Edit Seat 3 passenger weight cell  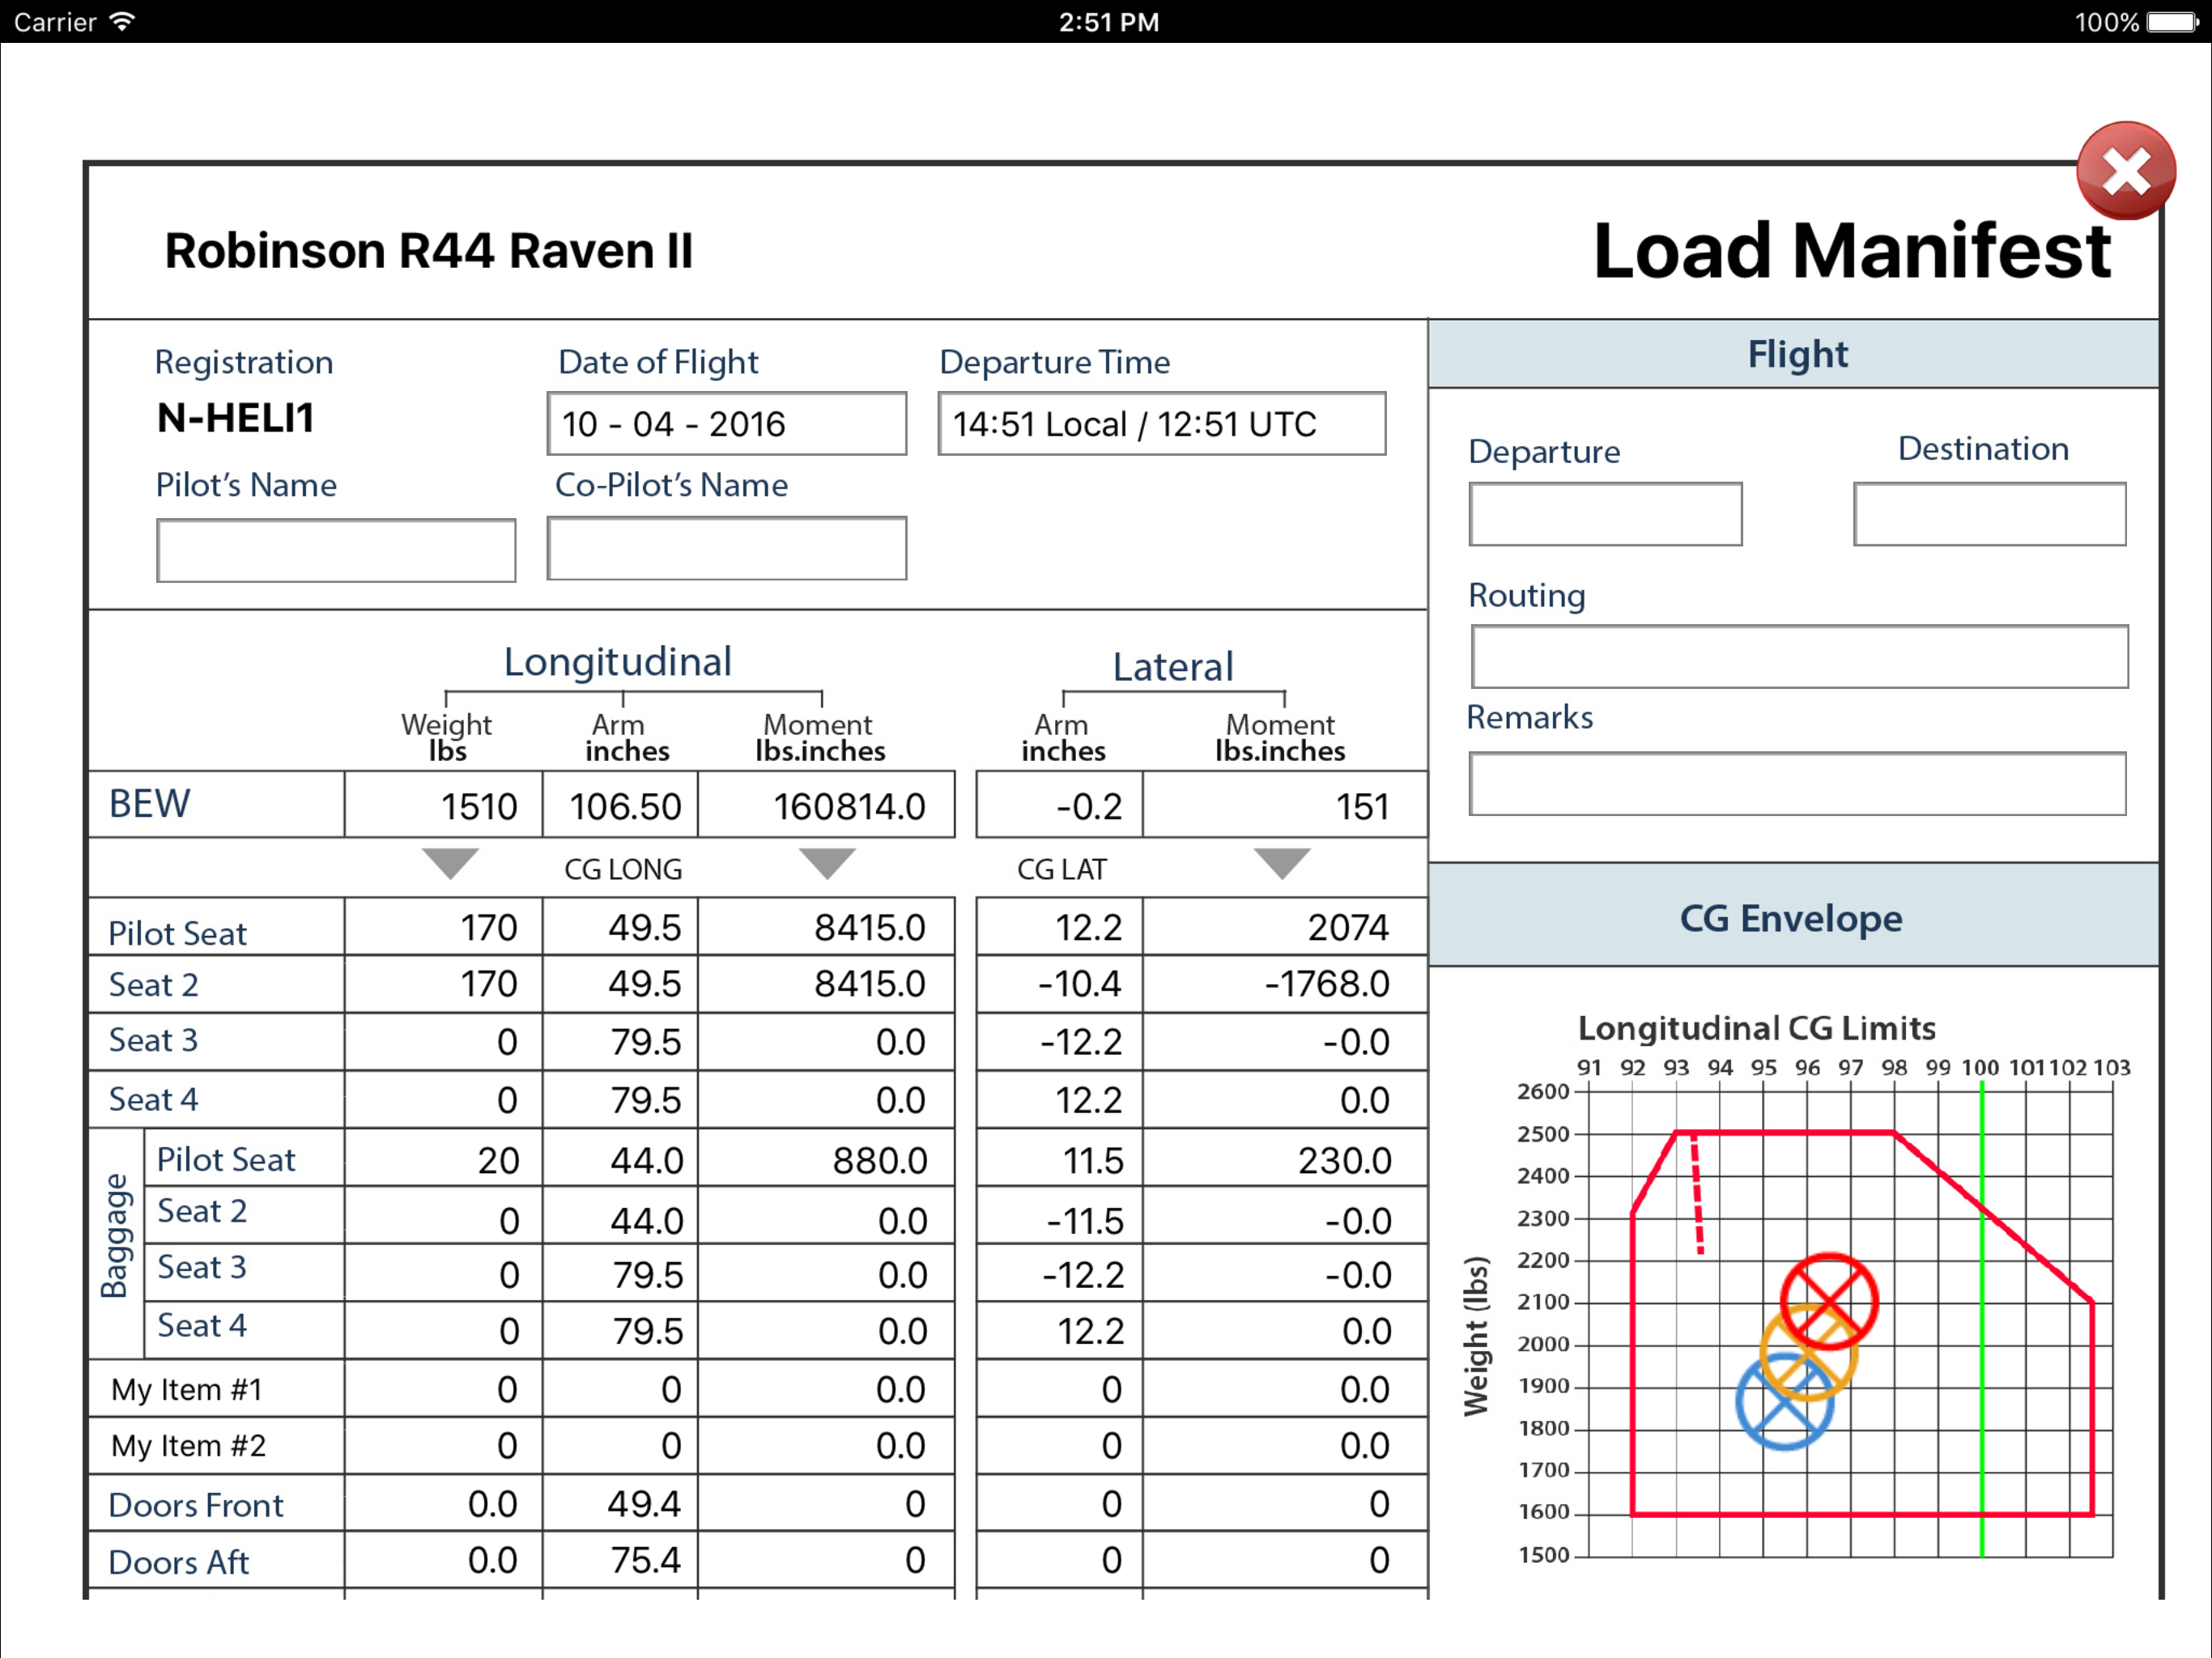[444, 1042]
